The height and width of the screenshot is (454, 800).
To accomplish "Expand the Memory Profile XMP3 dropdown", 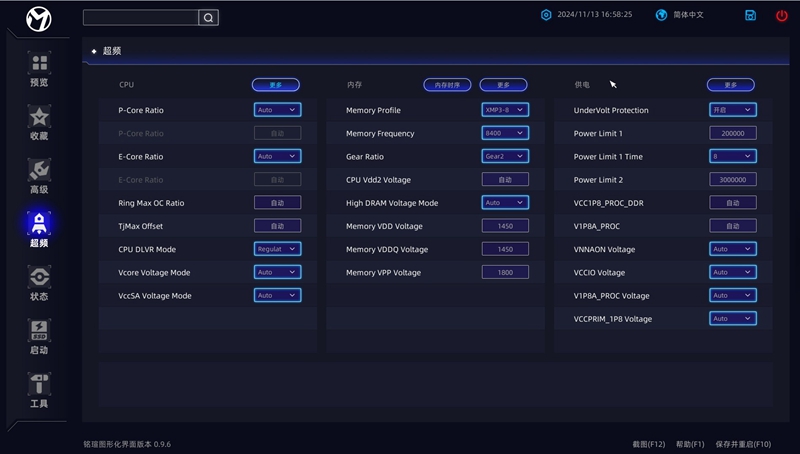I will 504,110.
